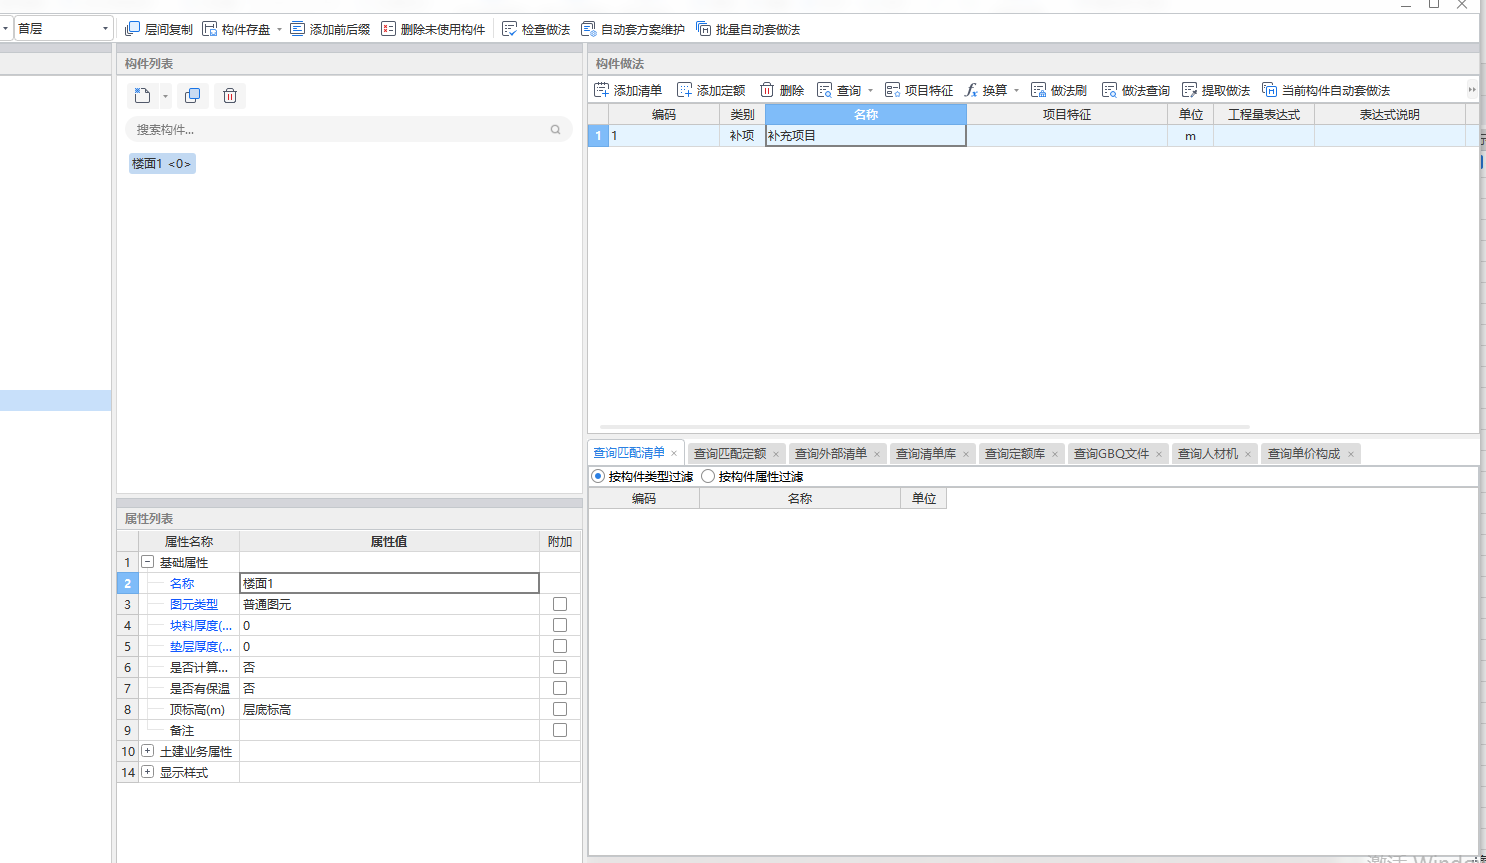The width and height of the screenshot is (1486, 863).
Task: Click the 添加前后缀 toolbar icon
Action: [298, 29]
